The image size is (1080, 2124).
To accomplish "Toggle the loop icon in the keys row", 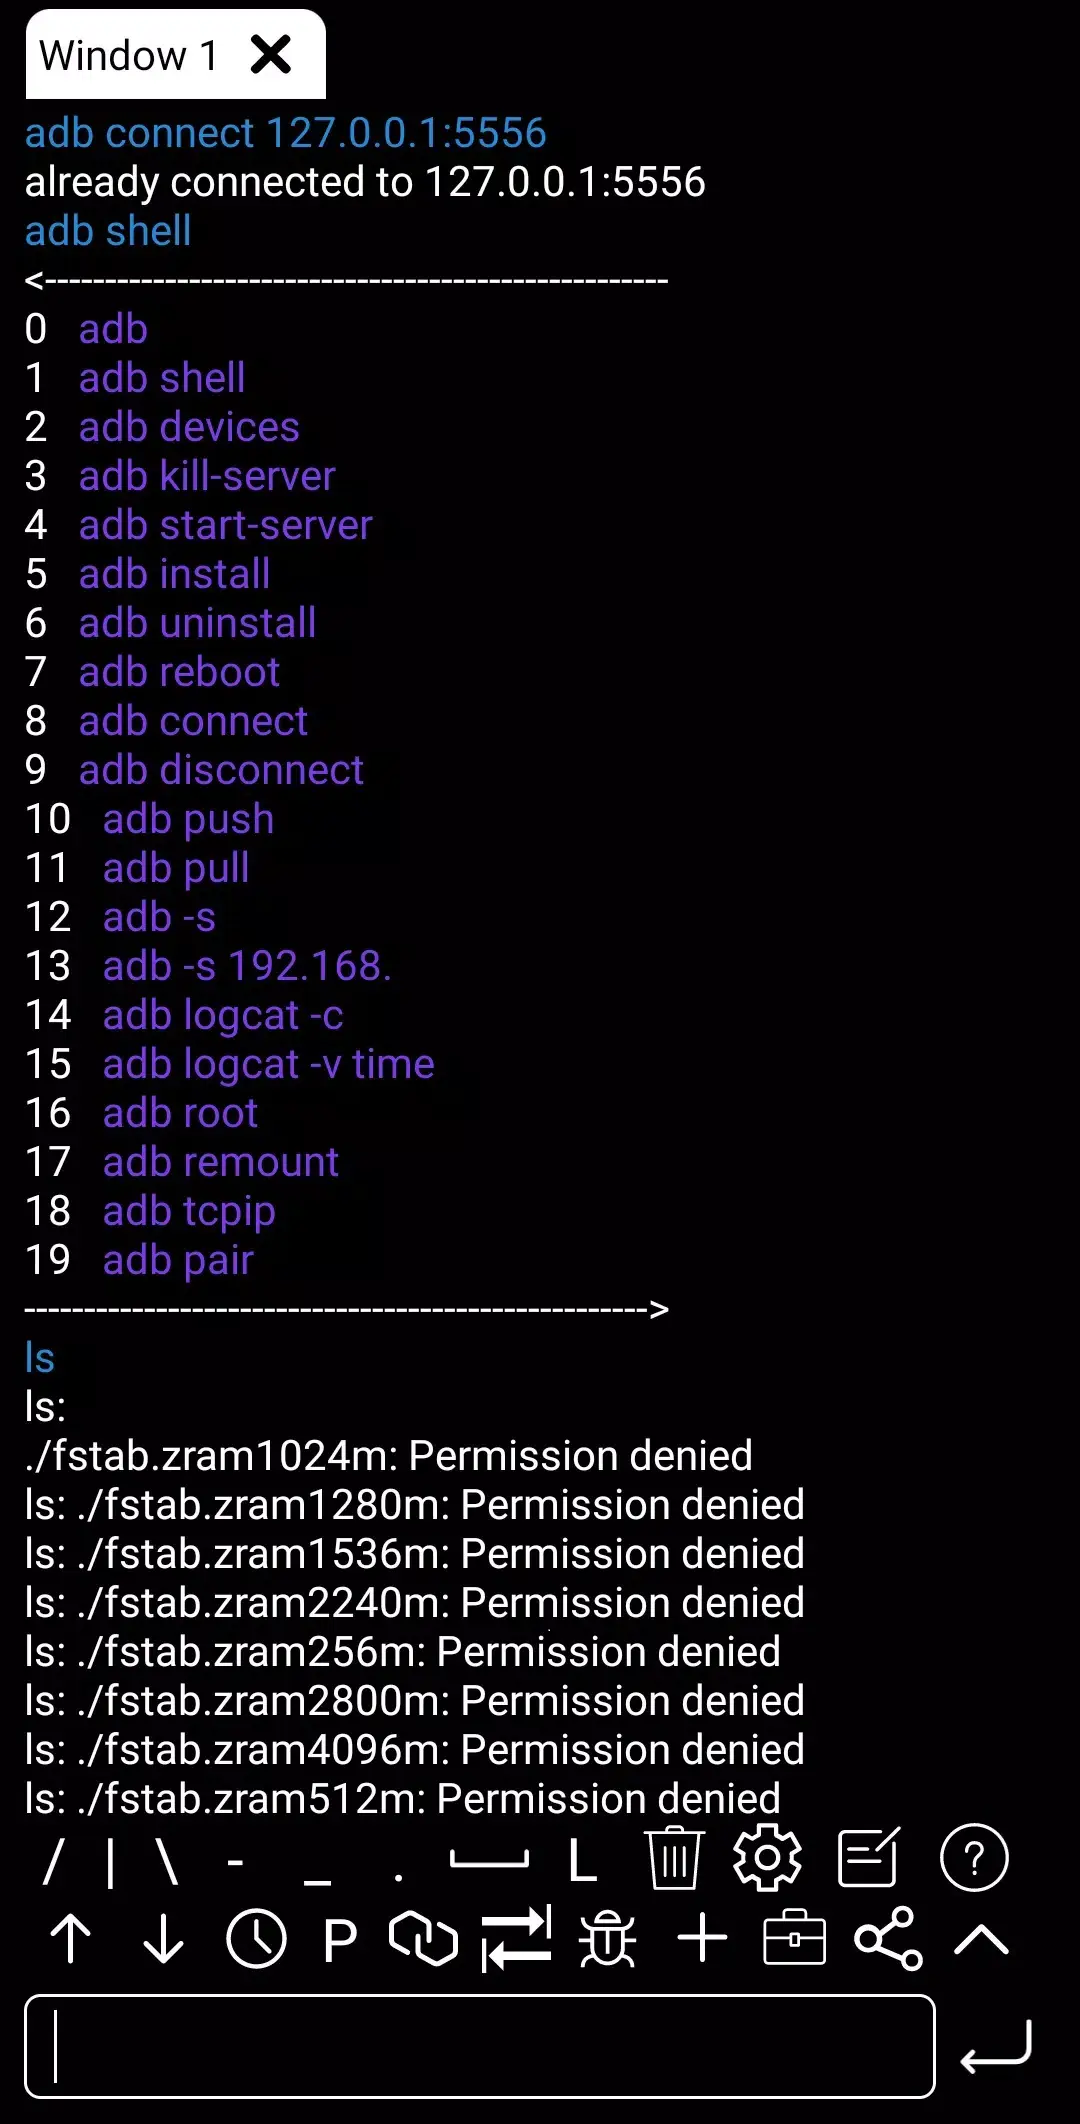I will coord(421,1938).
